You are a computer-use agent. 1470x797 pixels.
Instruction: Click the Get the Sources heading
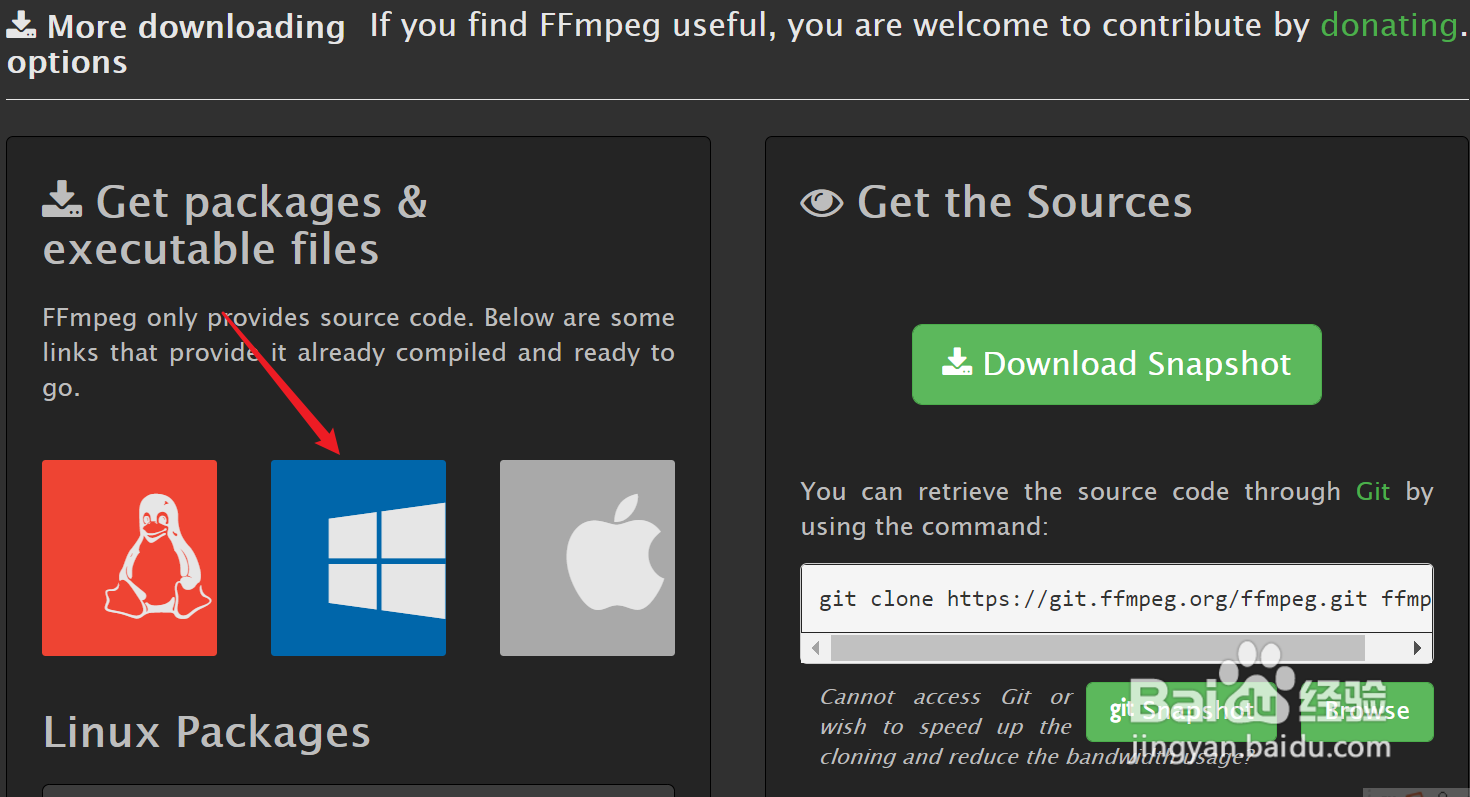(1024, 202)
